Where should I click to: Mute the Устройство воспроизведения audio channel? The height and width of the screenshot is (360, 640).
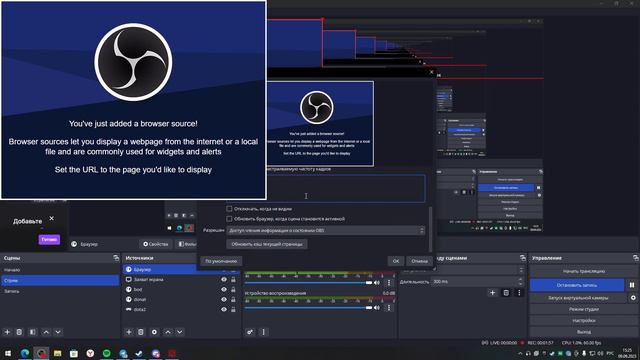[377, 308]
